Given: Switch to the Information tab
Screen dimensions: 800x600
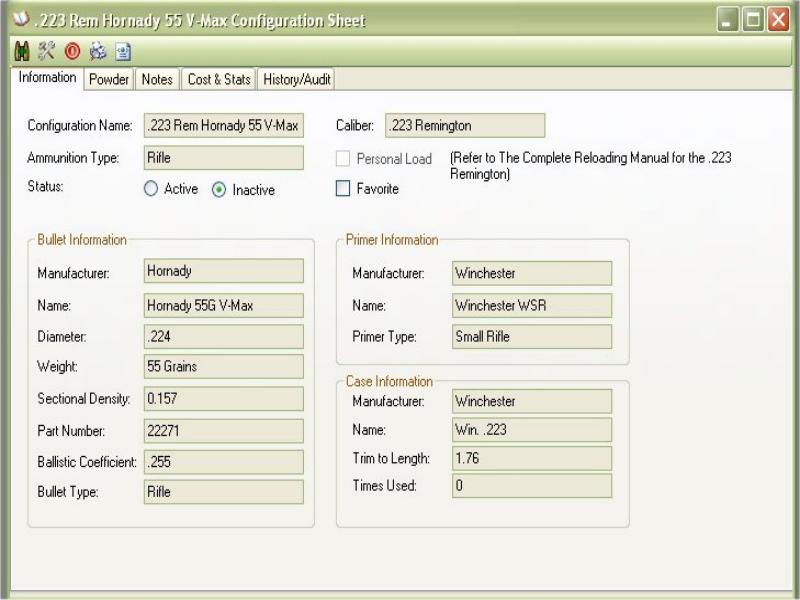Looking at the screenshot, I should click(x=47, y=78).
